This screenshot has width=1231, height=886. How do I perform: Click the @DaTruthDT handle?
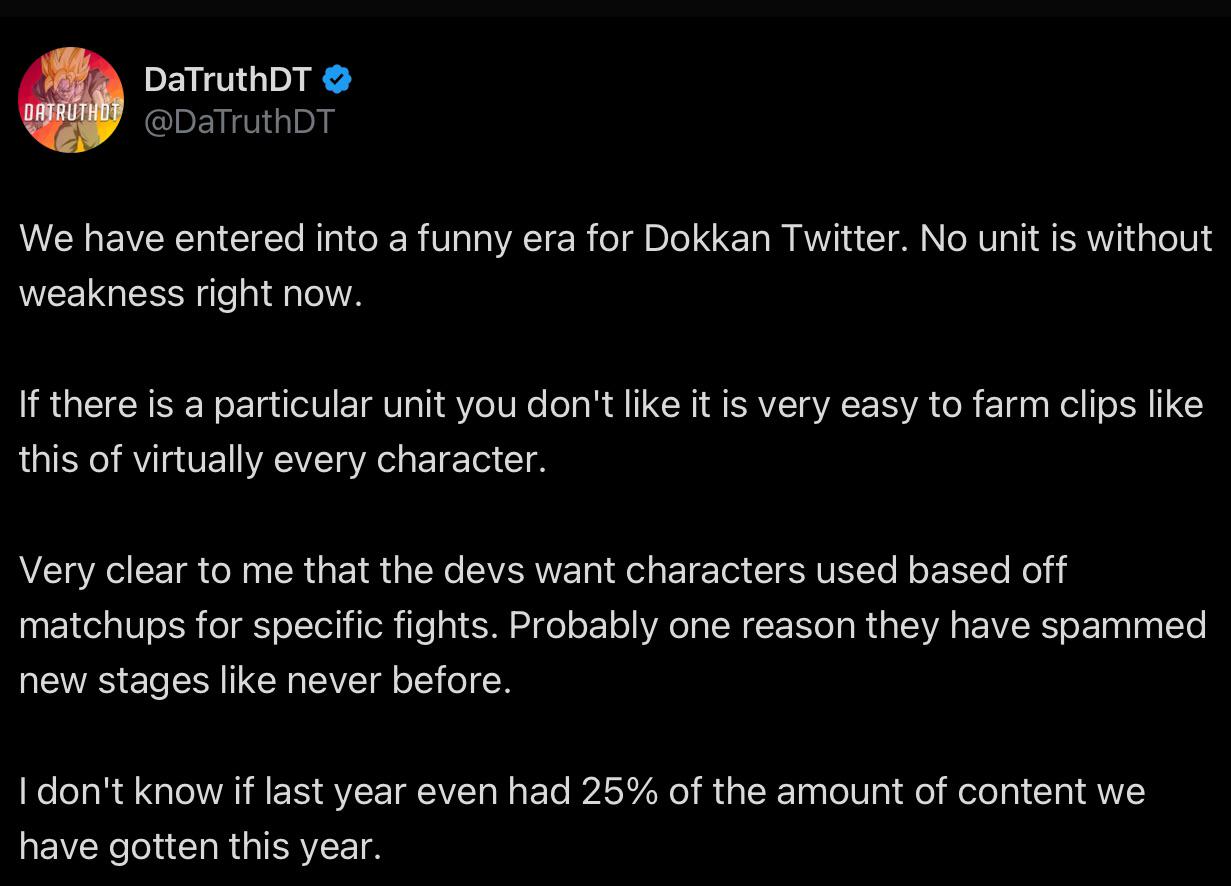click(x=240, y=122)
